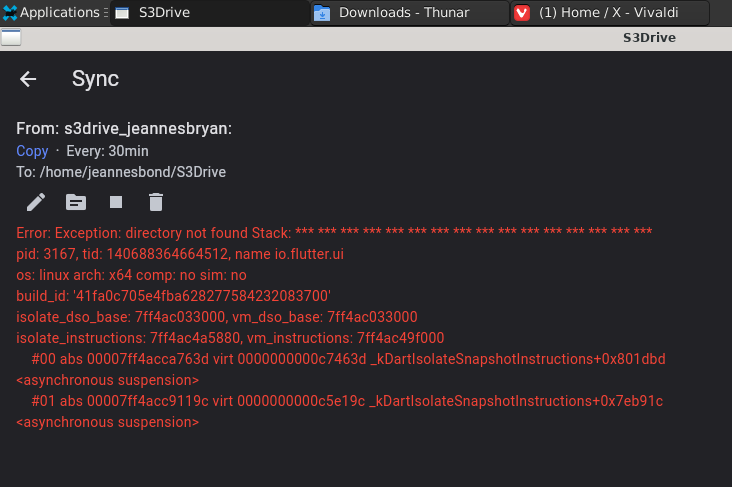
Task: Open the S3Drive window menu icon
Action: 11,37
